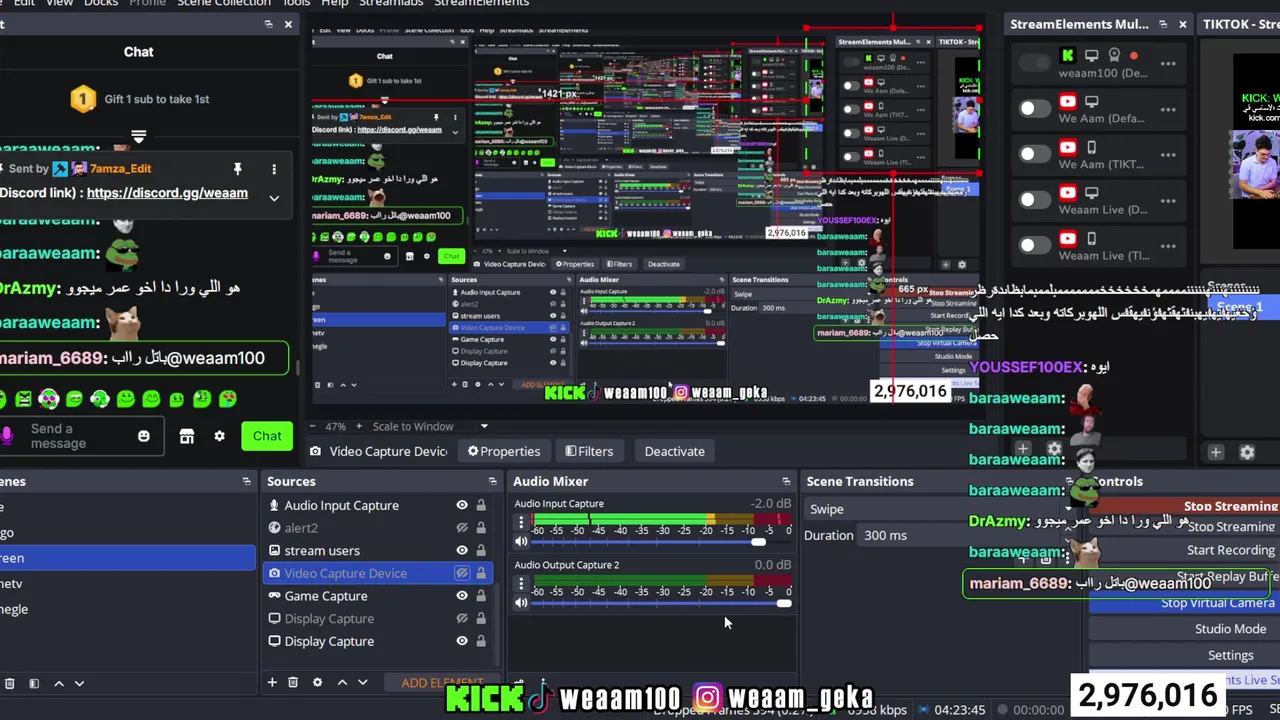Move scene up in Scenes toolbar
The image size is (1280, 720).
(58, 683)
